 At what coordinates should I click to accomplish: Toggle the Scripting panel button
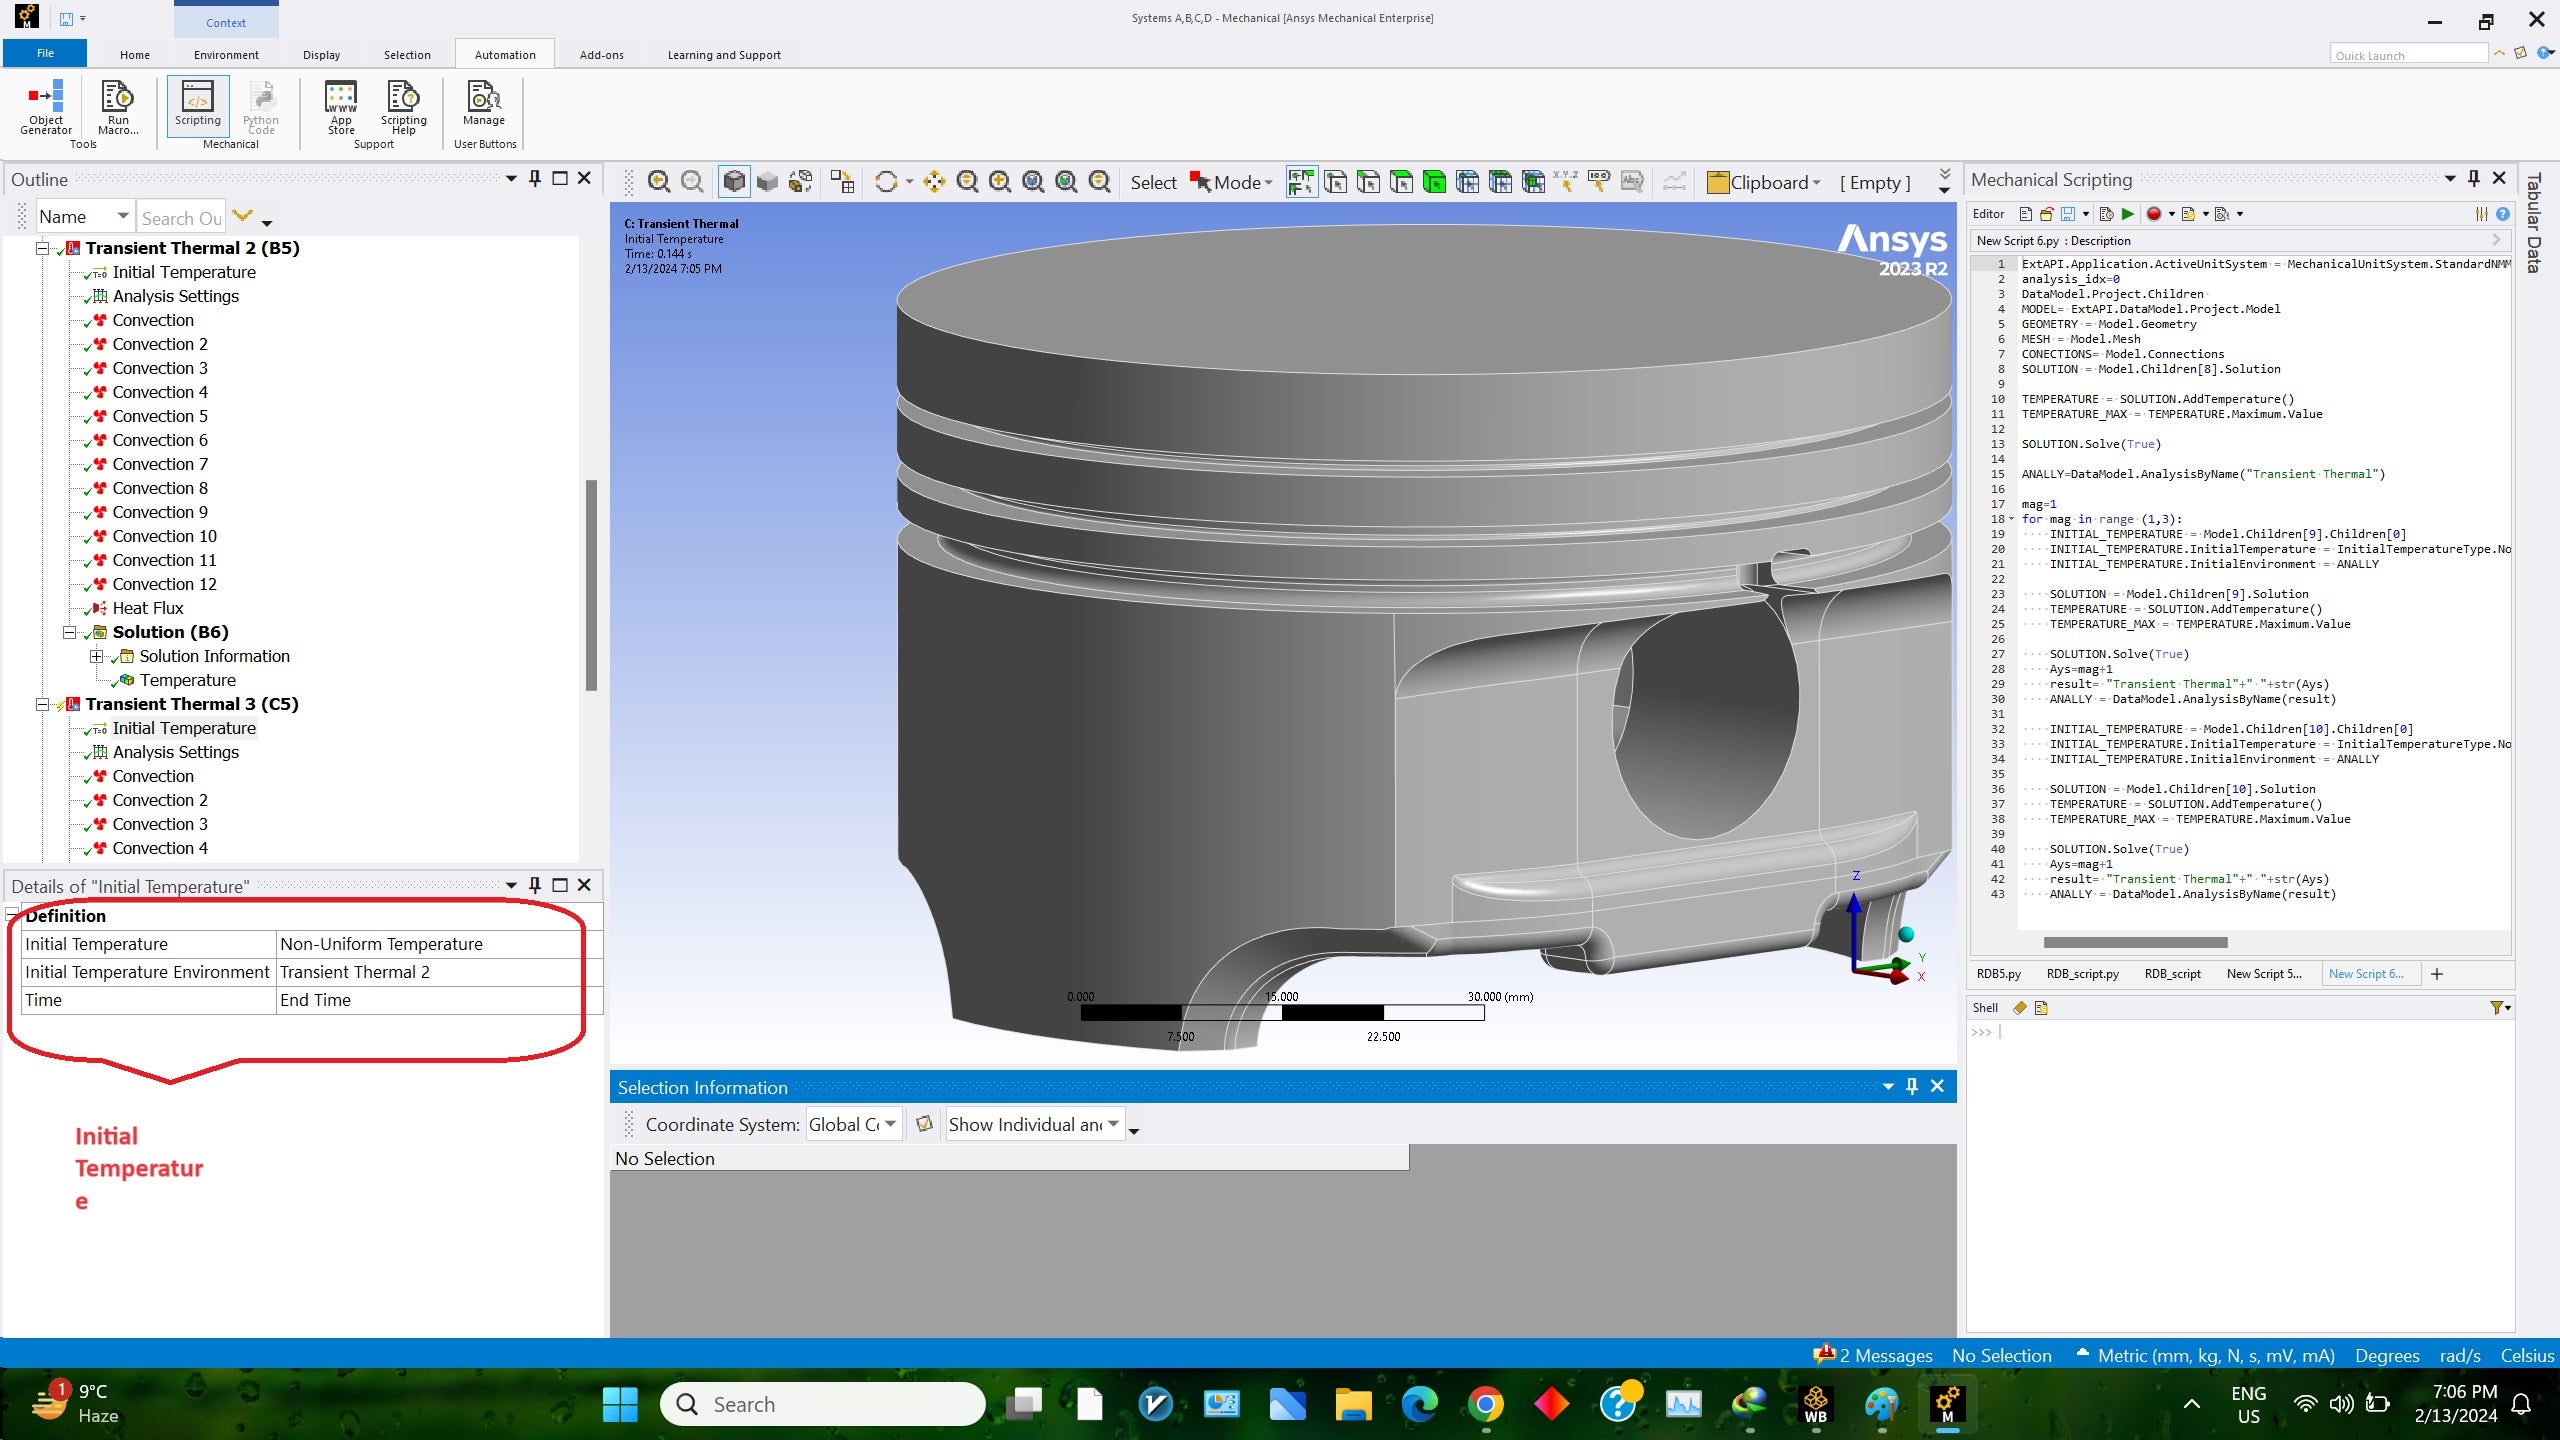pos(197,104)
